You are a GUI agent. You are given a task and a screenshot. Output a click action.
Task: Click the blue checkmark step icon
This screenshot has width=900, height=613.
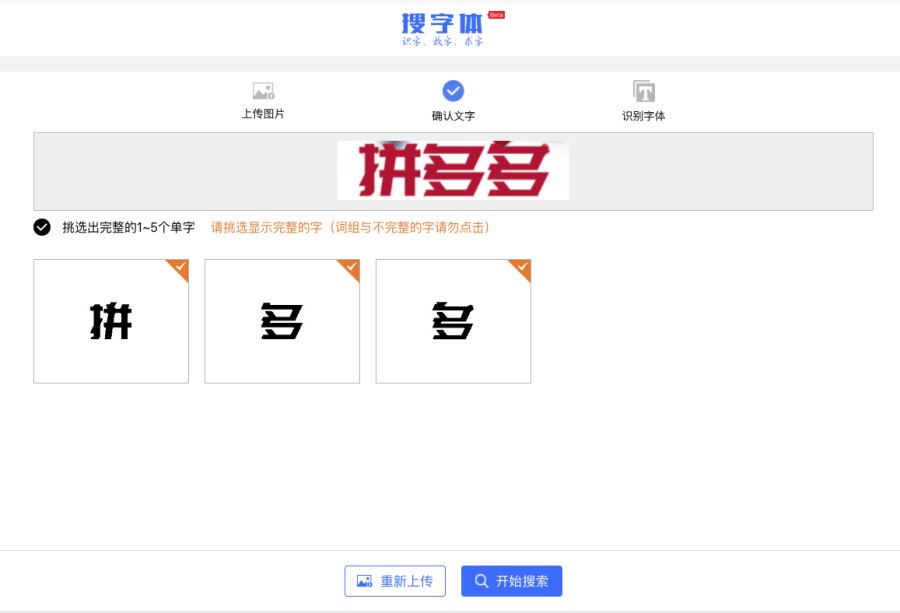pyautogui.click(x=453, y=91)
